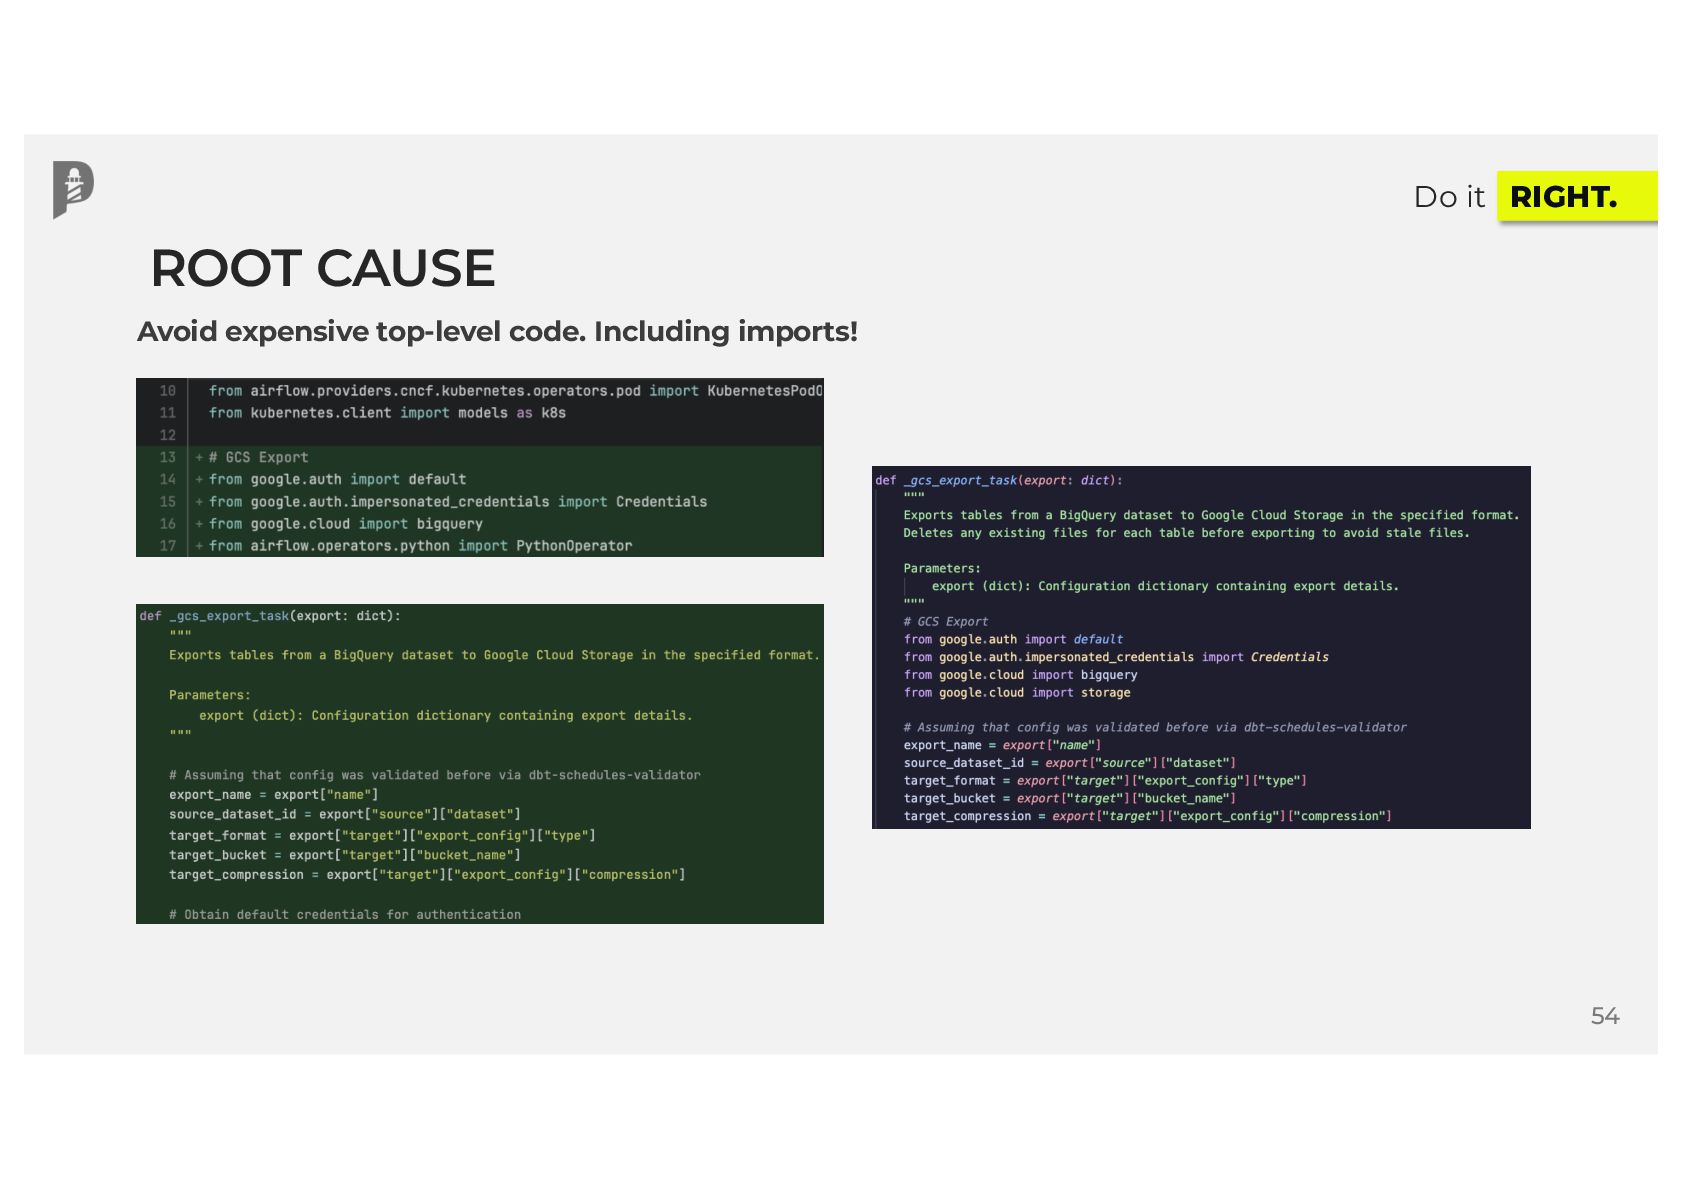
Task: Click line "from kubernetes.client import models as k8s"
Action: pos(387,413)
